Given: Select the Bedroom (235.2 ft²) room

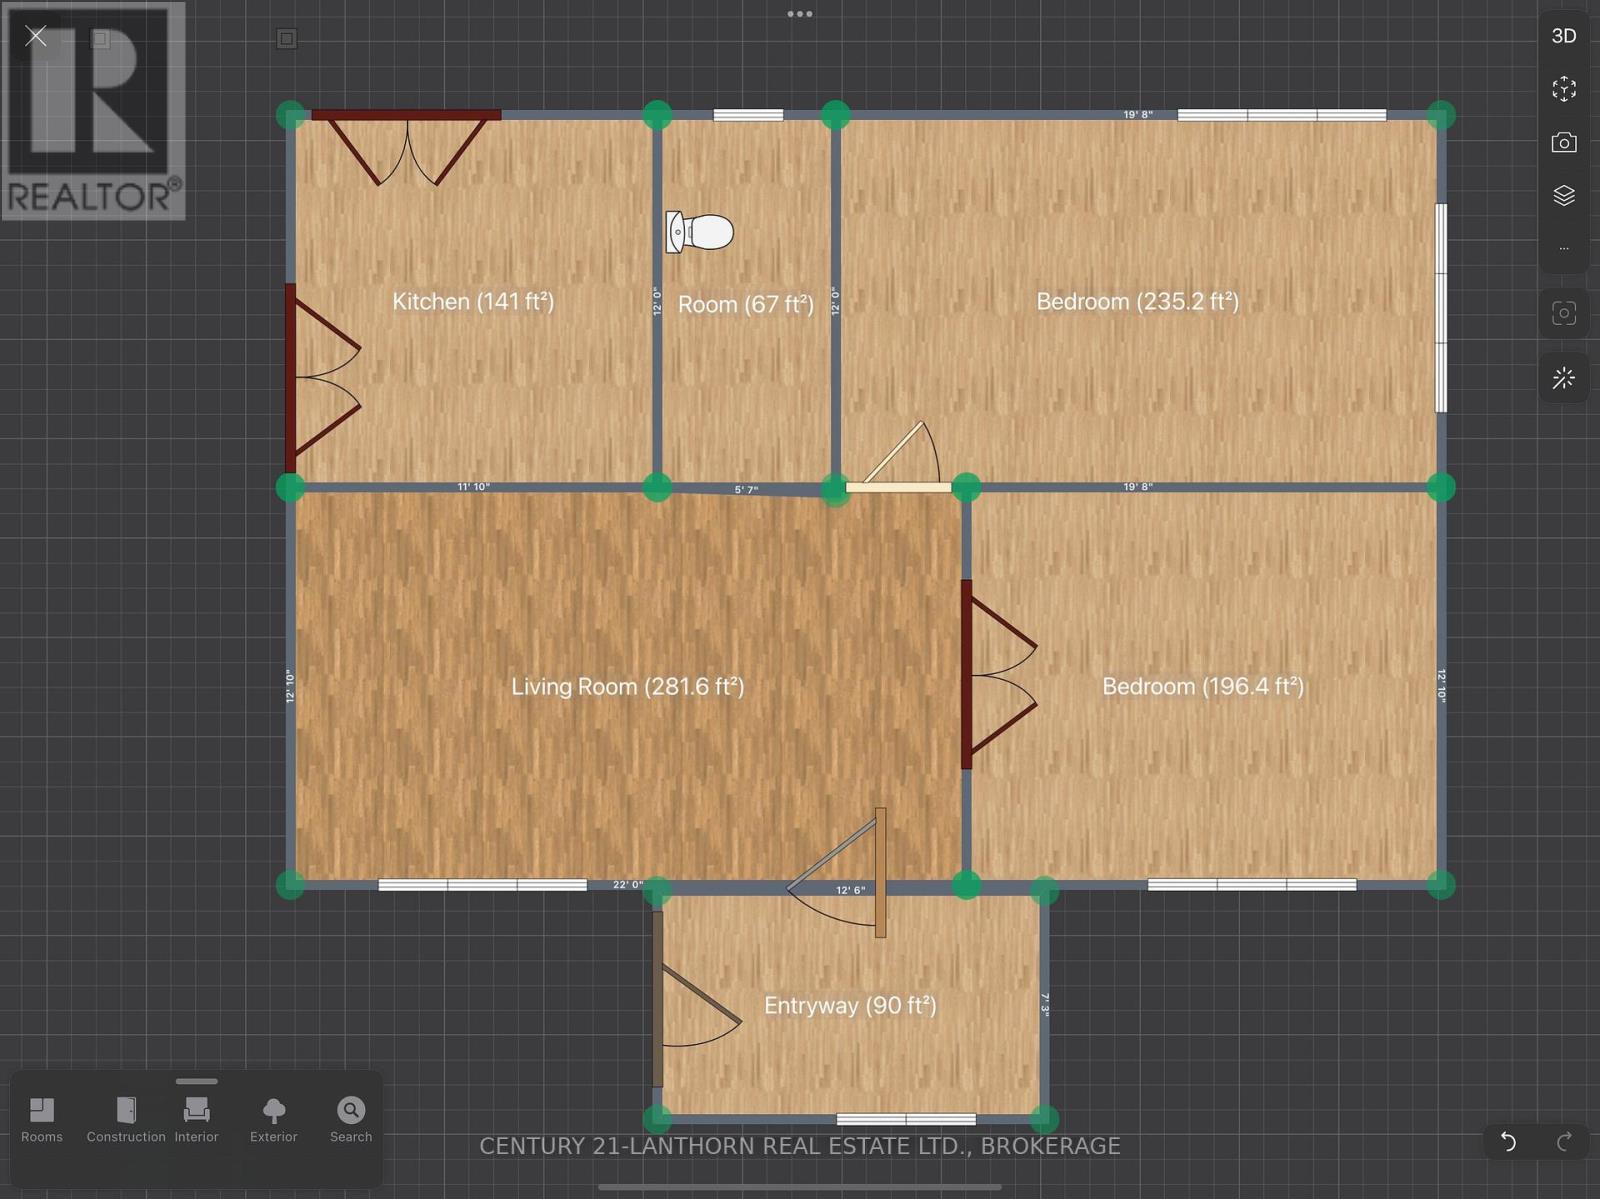Looking at the screenshot, I should pos(1138,301).
